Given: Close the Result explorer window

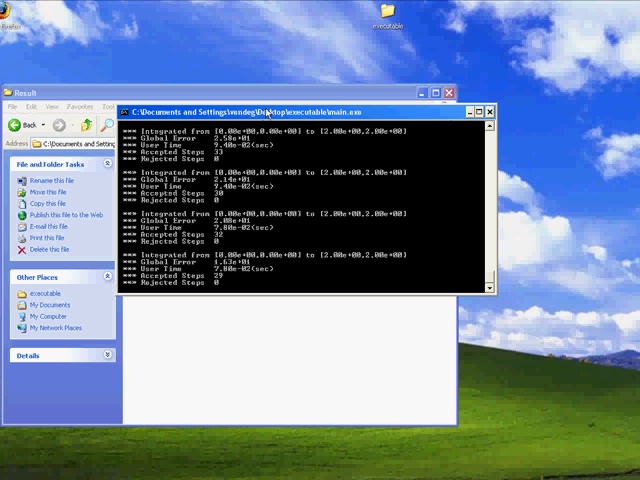Looking at the screenshot, I should coord(449,93).
